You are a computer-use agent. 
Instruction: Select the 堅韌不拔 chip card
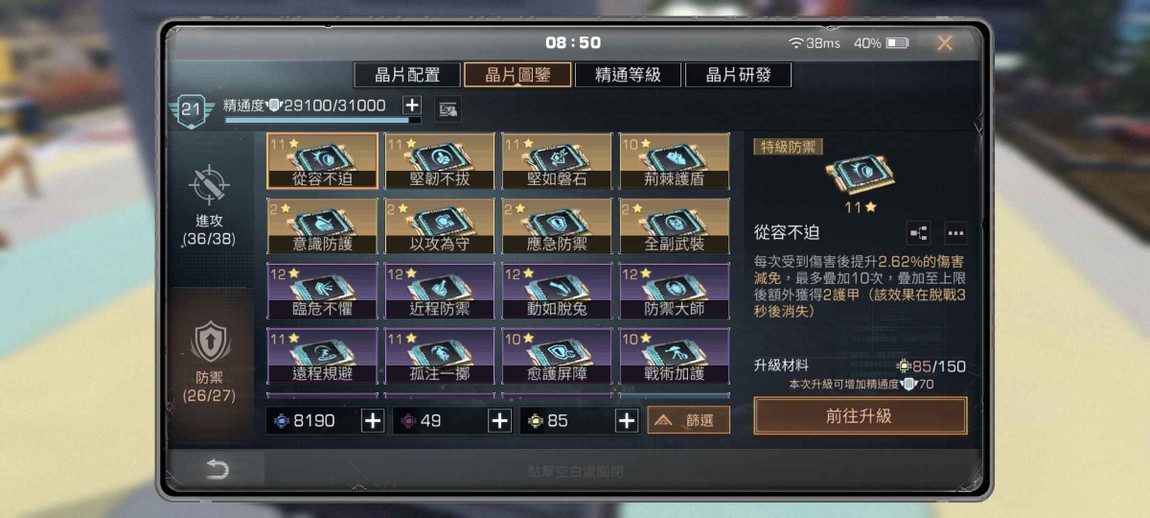click(439, 161)
